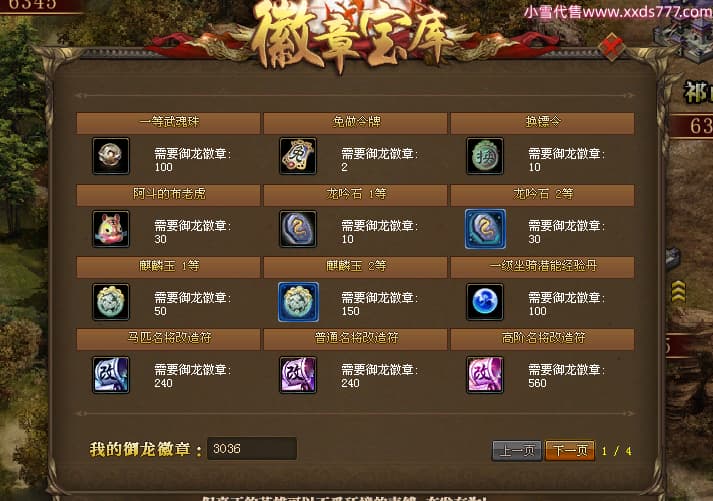Select the 一等武魂珠 item icon

point(111,156)
